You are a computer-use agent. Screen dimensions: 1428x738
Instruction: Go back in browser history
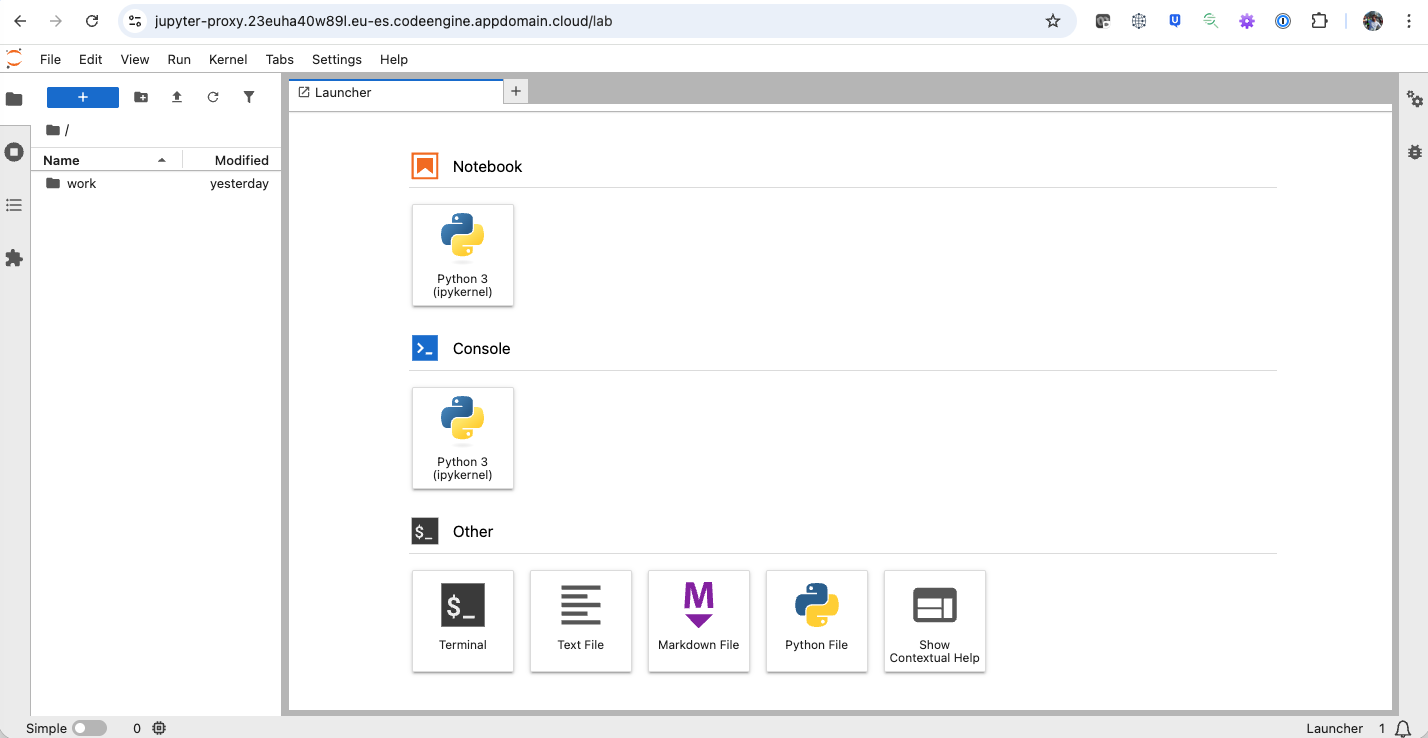(x=20, y=21)
